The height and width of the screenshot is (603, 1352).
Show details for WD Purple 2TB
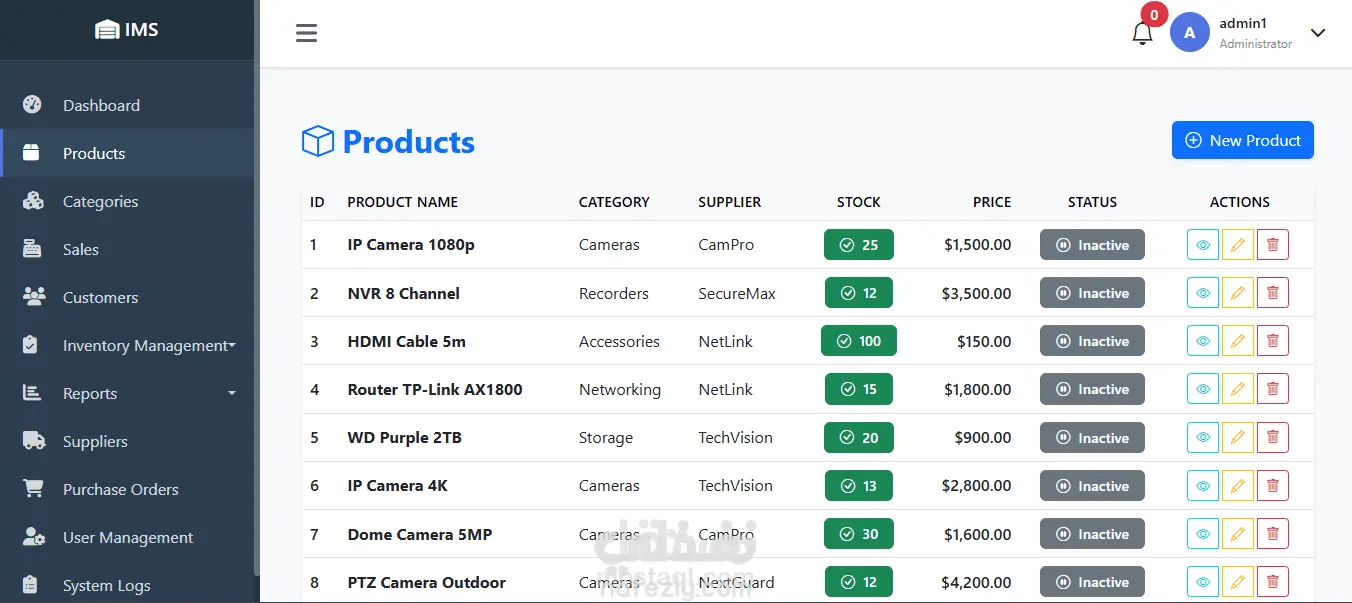[x=1203, y=438]
